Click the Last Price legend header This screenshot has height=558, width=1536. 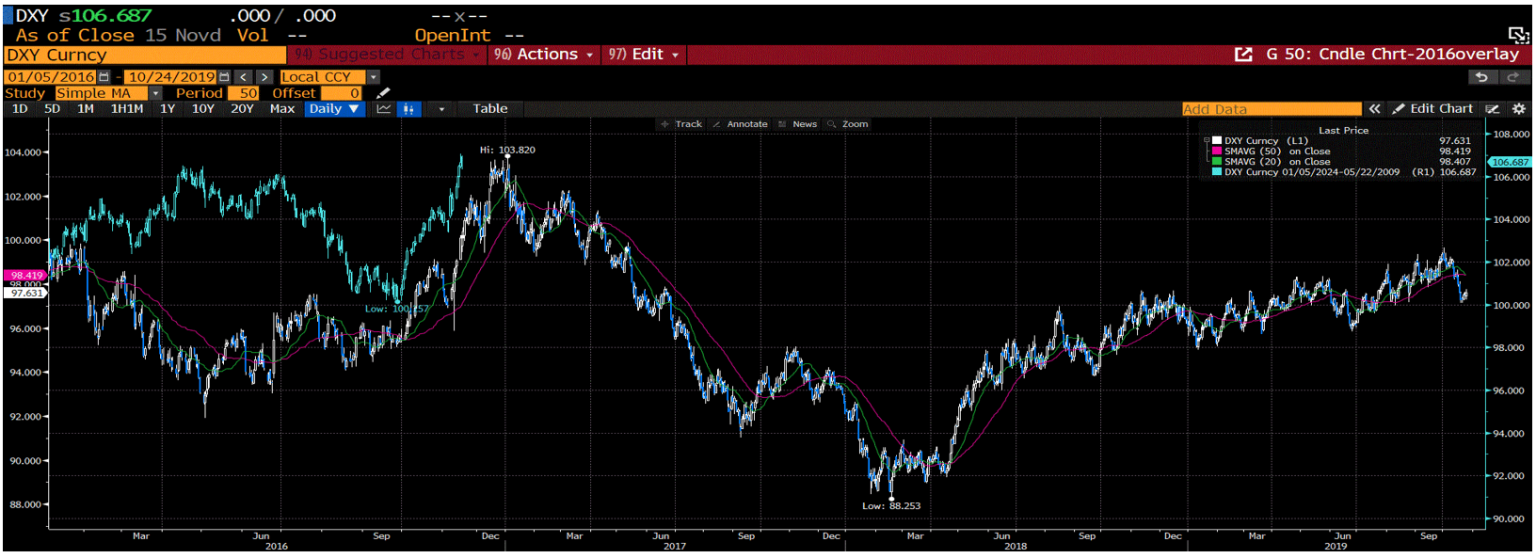pos(1343,130)
